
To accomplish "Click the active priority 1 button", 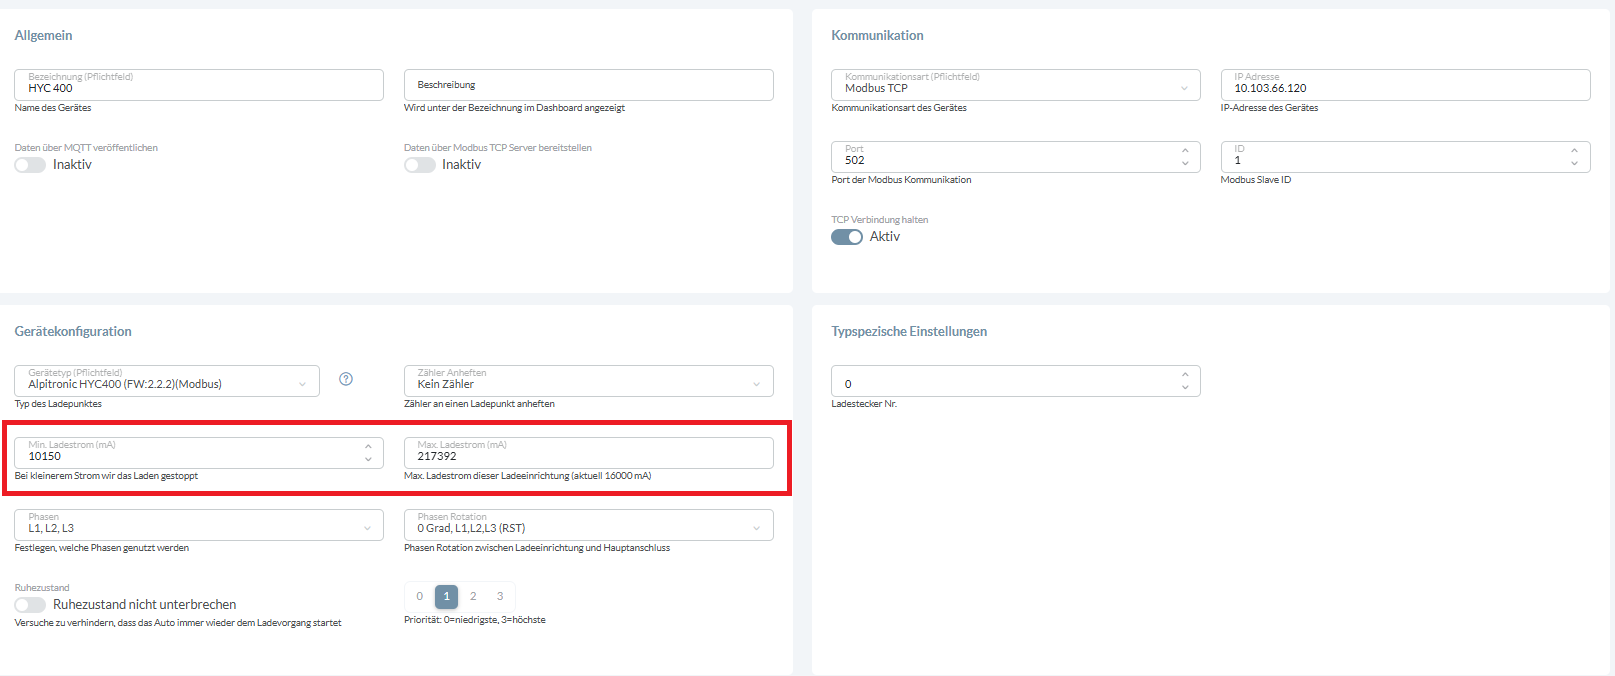I will (x=446, y=596).
